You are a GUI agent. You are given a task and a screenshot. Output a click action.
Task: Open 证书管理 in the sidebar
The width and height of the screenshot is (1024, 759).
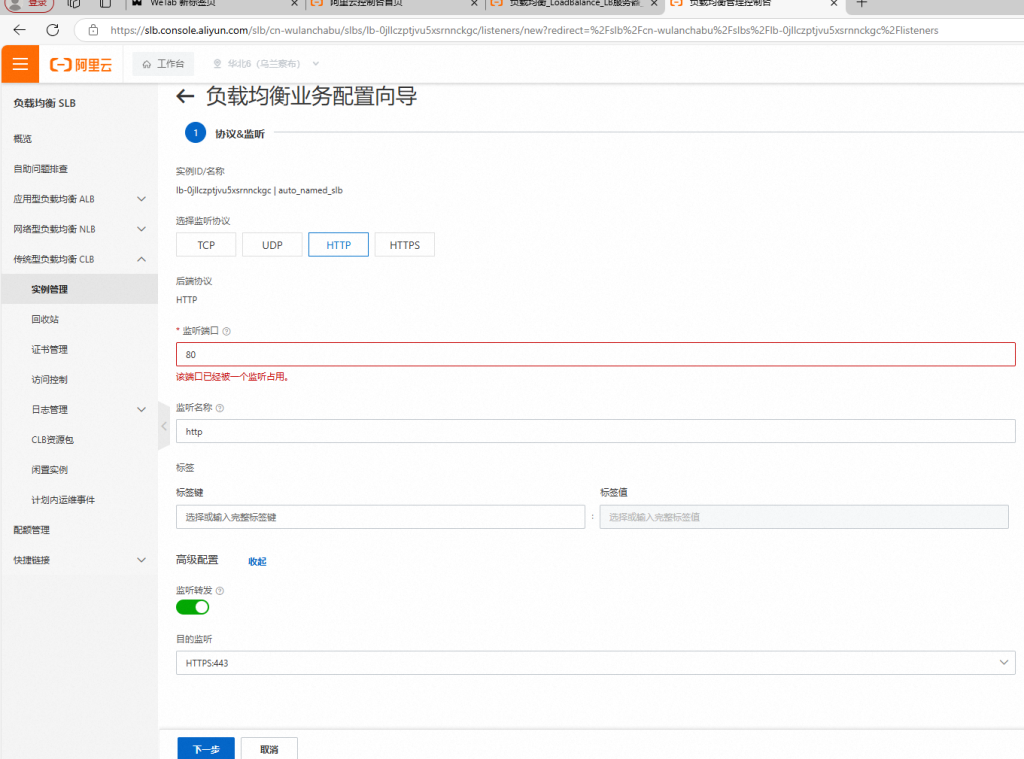tap(49, 349)
